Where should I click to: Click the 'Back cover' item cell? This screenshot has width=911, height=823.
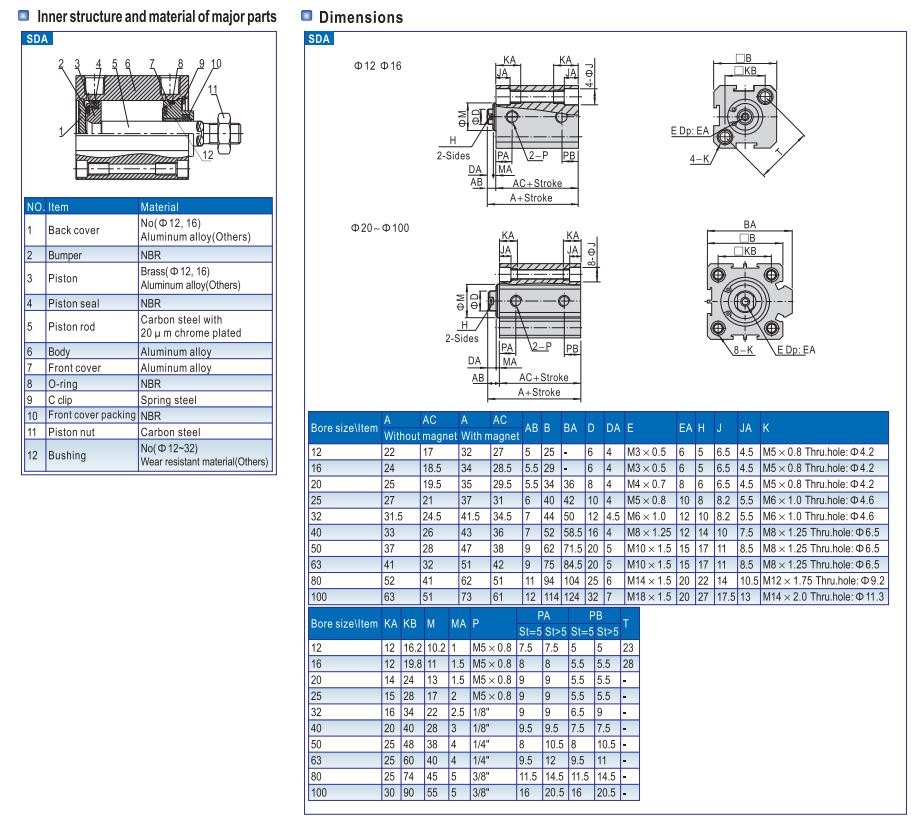[92, 230]
